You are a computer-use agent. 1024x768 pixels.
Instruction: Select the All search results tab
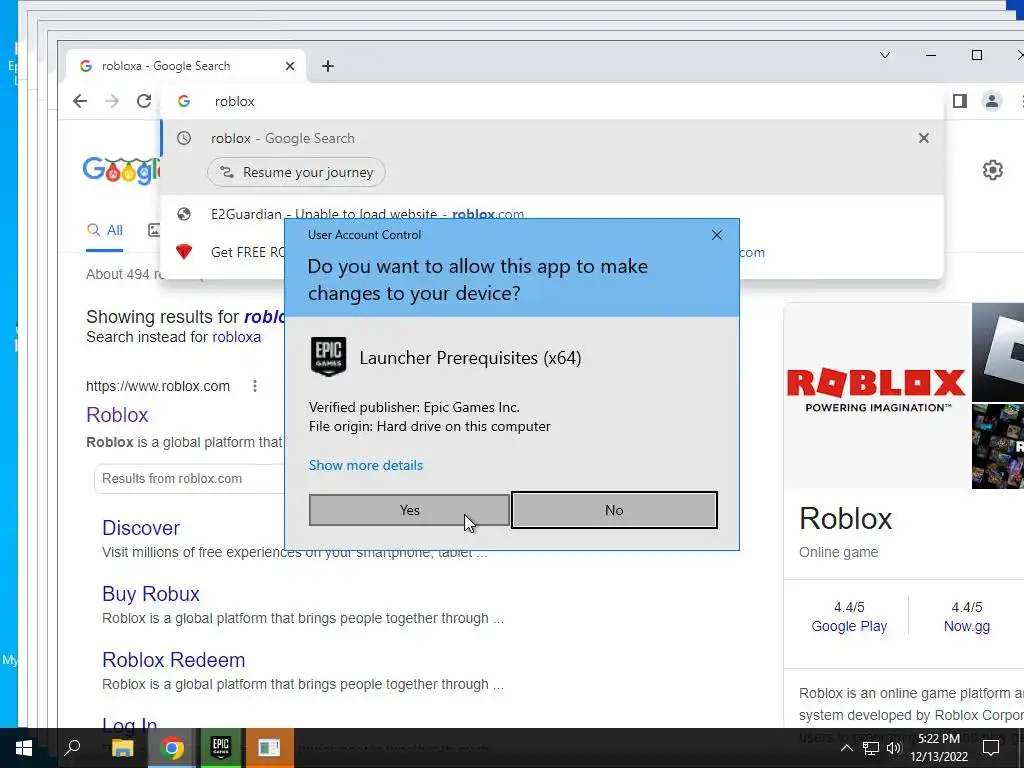(x=104, y=230)
